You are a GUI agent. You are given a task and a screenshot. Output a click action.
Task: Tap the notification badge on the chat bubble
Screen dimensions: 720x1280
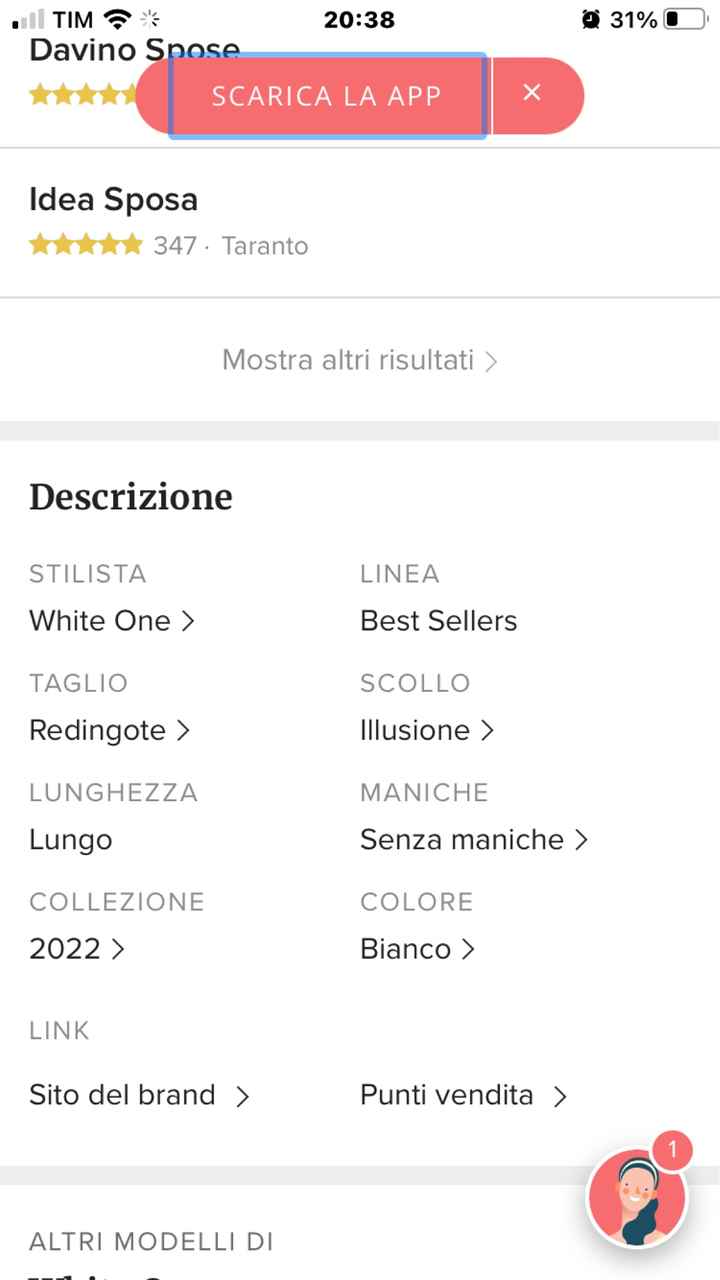tap(672, 1151)
